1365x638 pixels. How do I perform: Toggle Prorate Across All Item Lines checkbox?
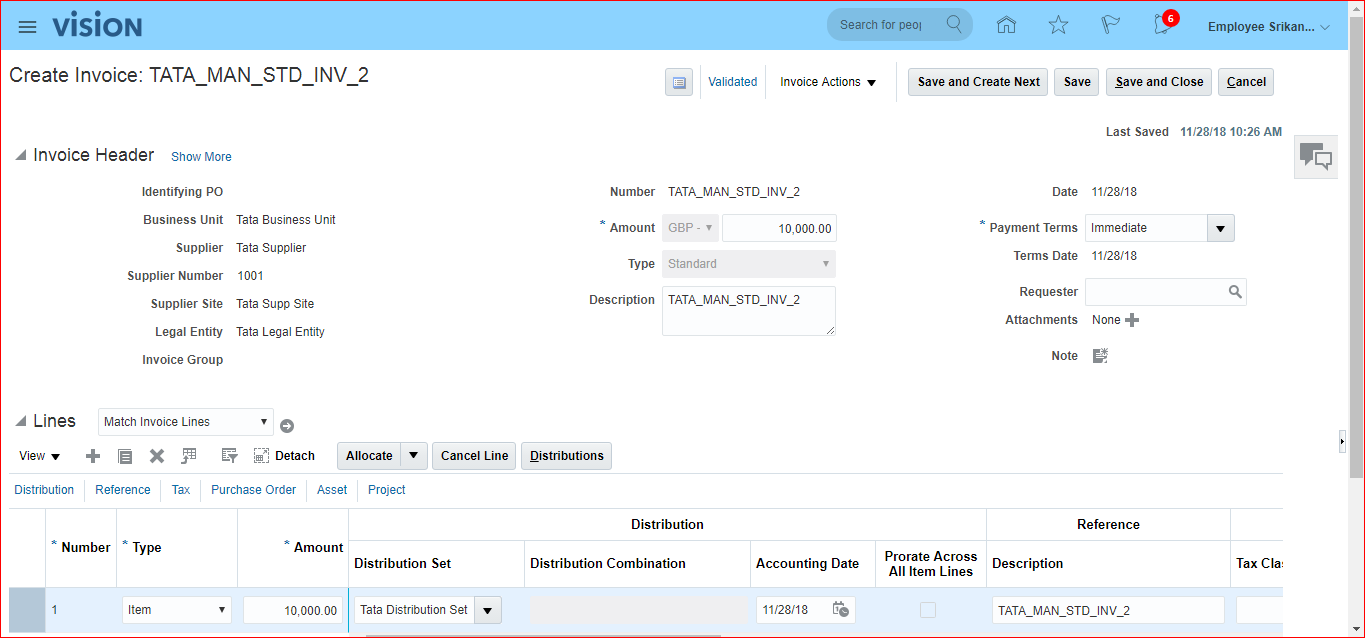929,610
